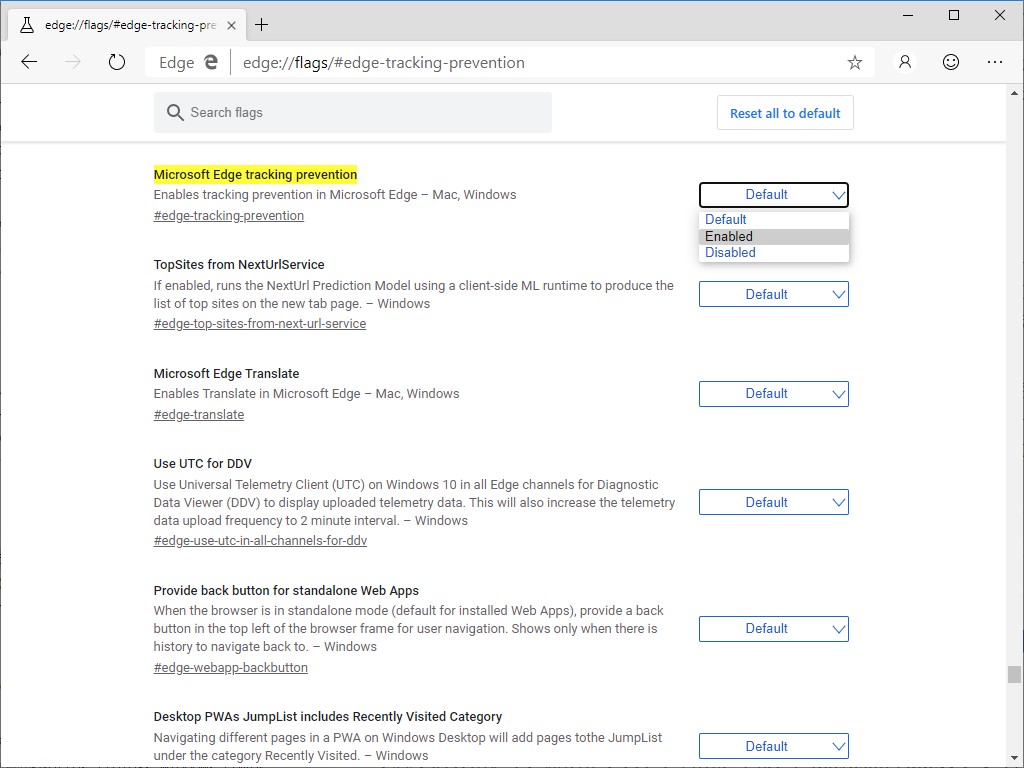Open the Edge profile icon in the toolbar
Image resolution: width=1024 pixels, height=768 pixels.
pos(904,62)
